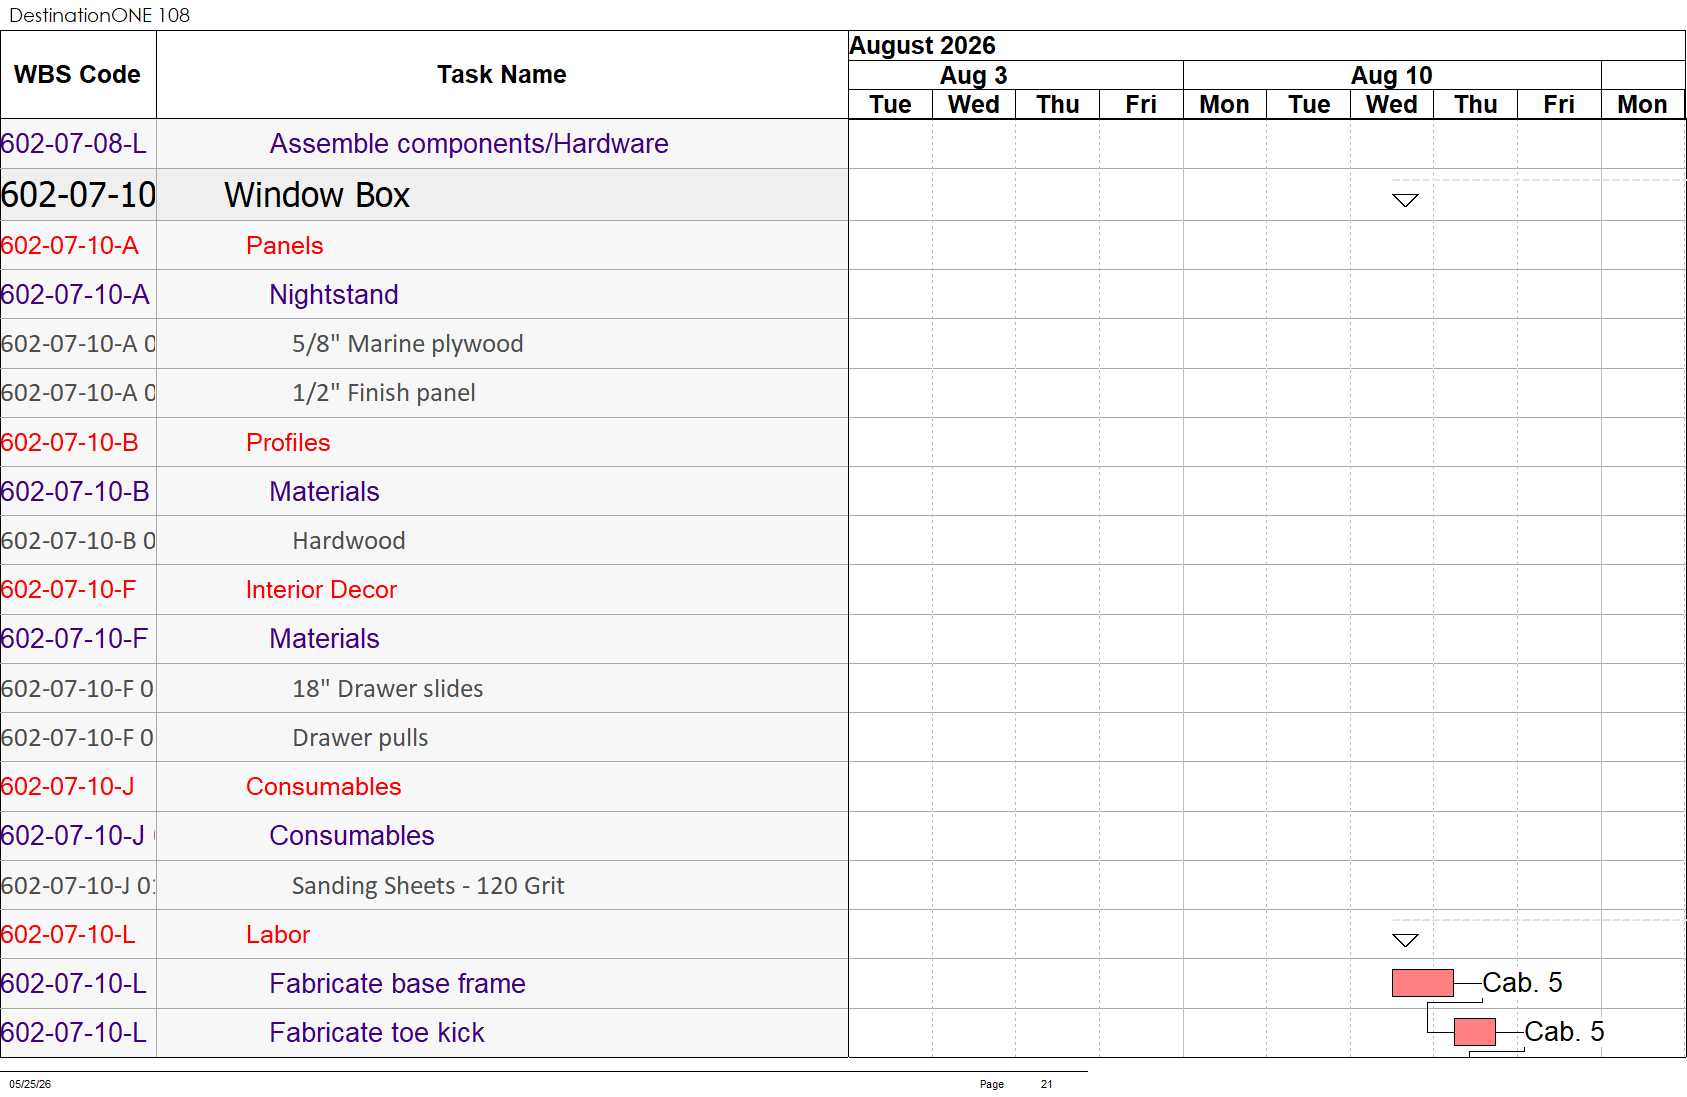This screenshot has height=1097, width=1687.
Task: Click the WBS code in the Hardwood row
Action: click(78, 541)
